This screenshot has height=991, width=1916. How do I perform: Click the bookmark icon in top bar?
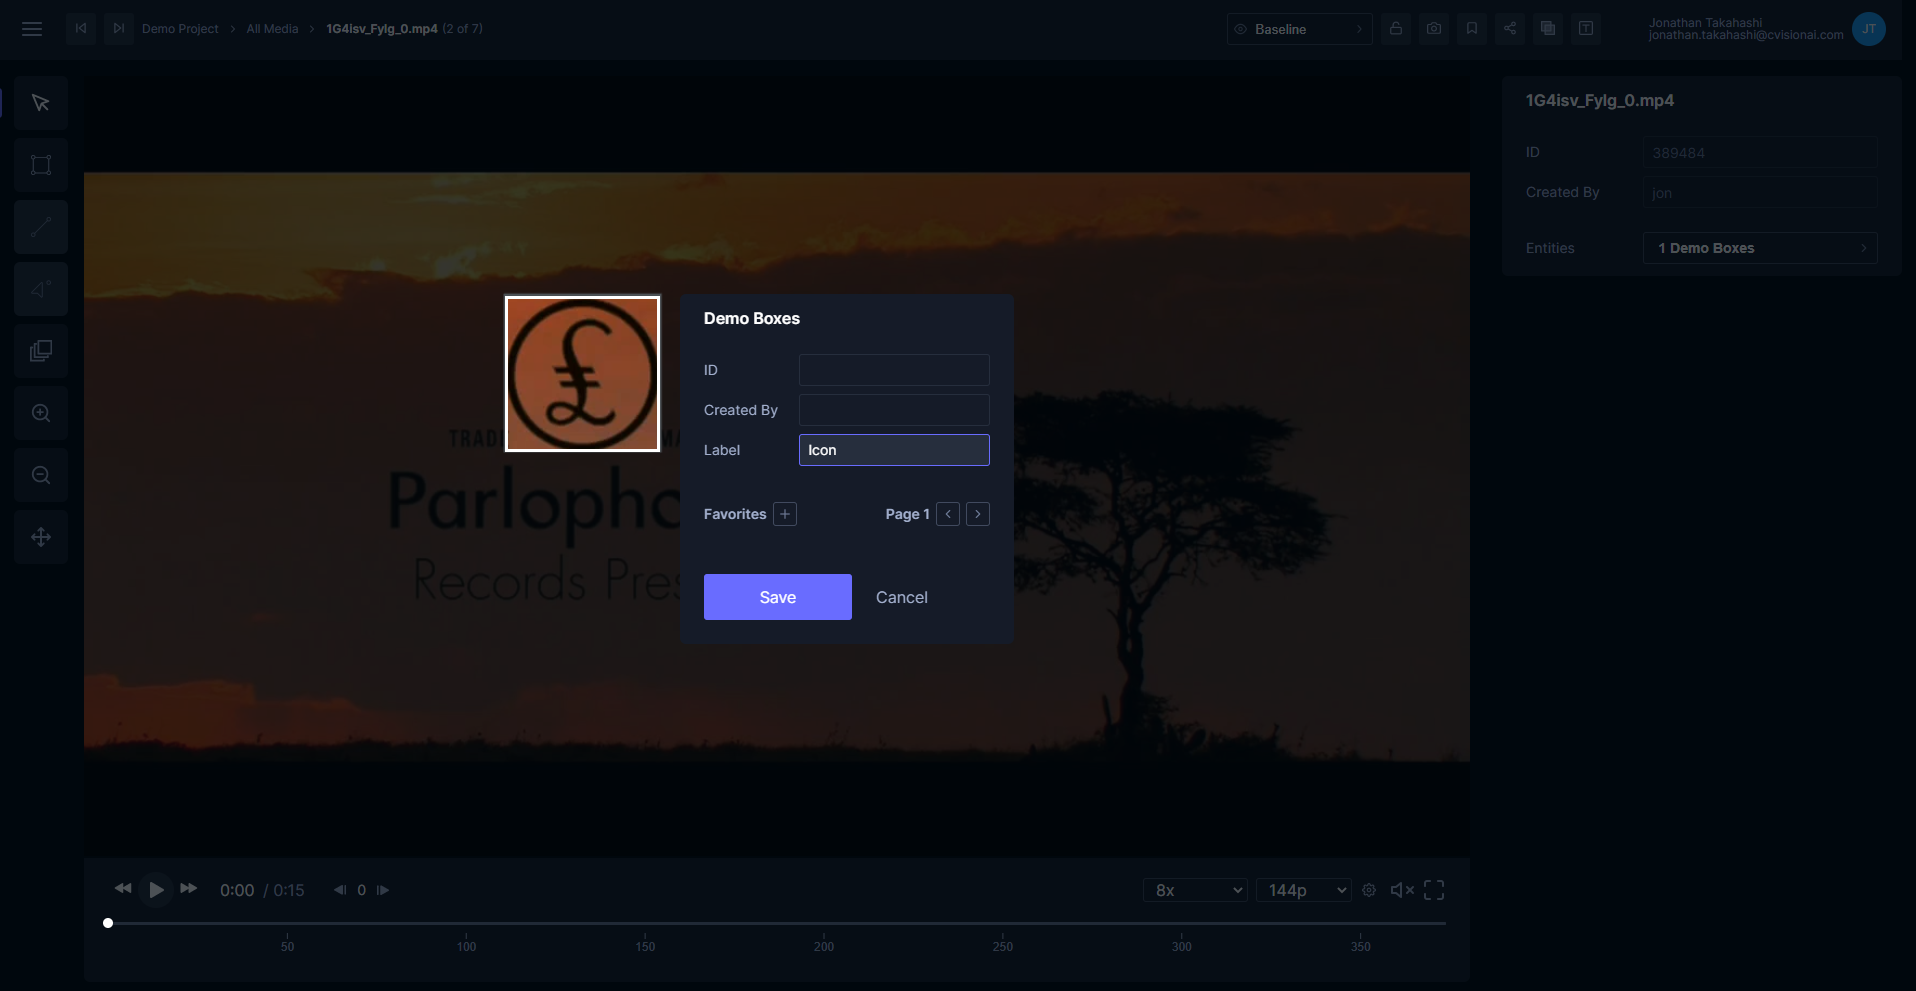pyautogui.click(x=1472, y=29)
